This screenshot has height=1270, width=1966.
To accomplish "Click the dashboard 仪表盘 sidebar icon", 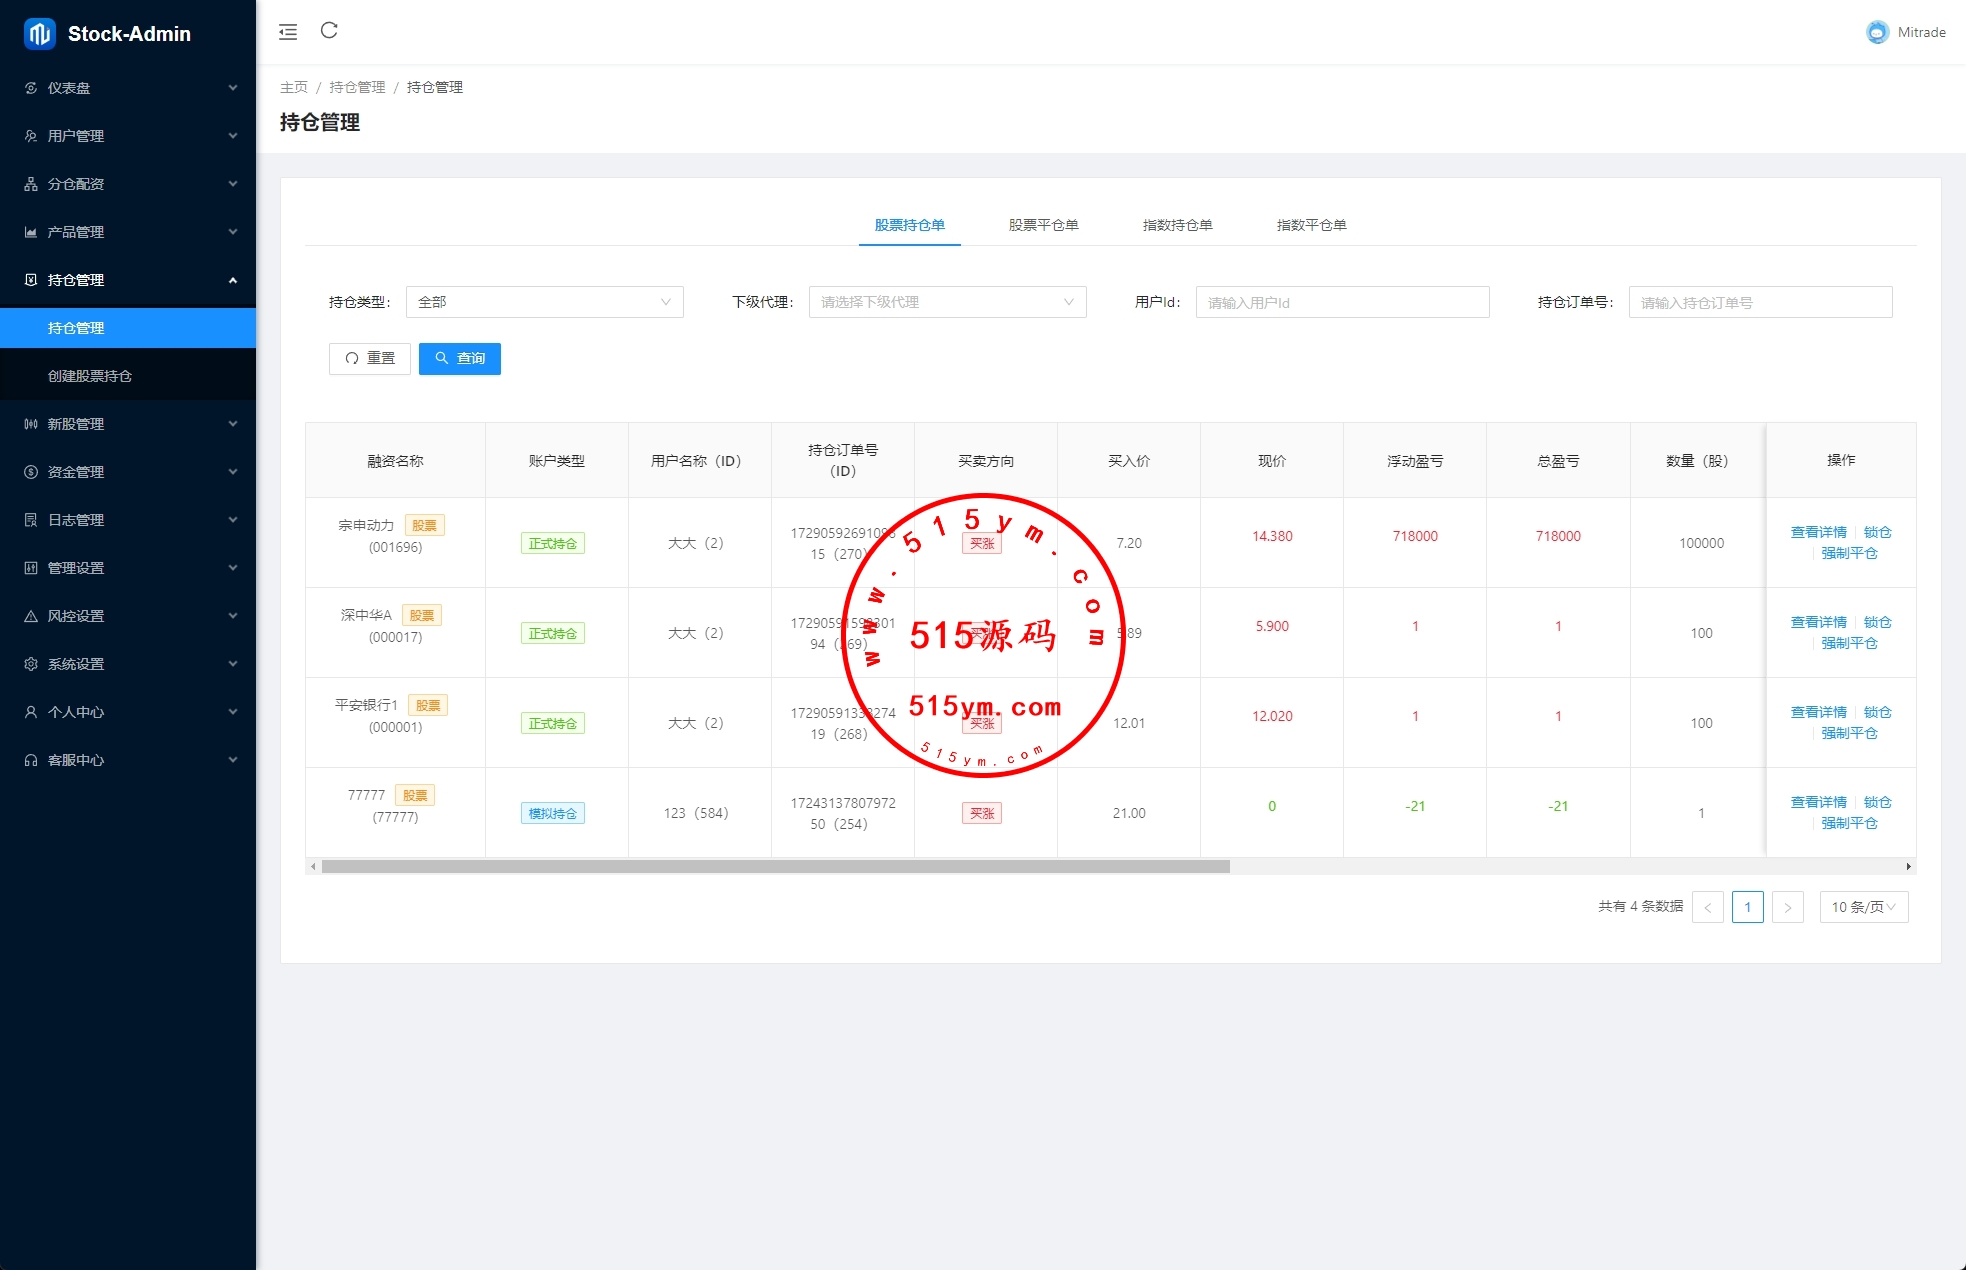I will coord(31,88).
